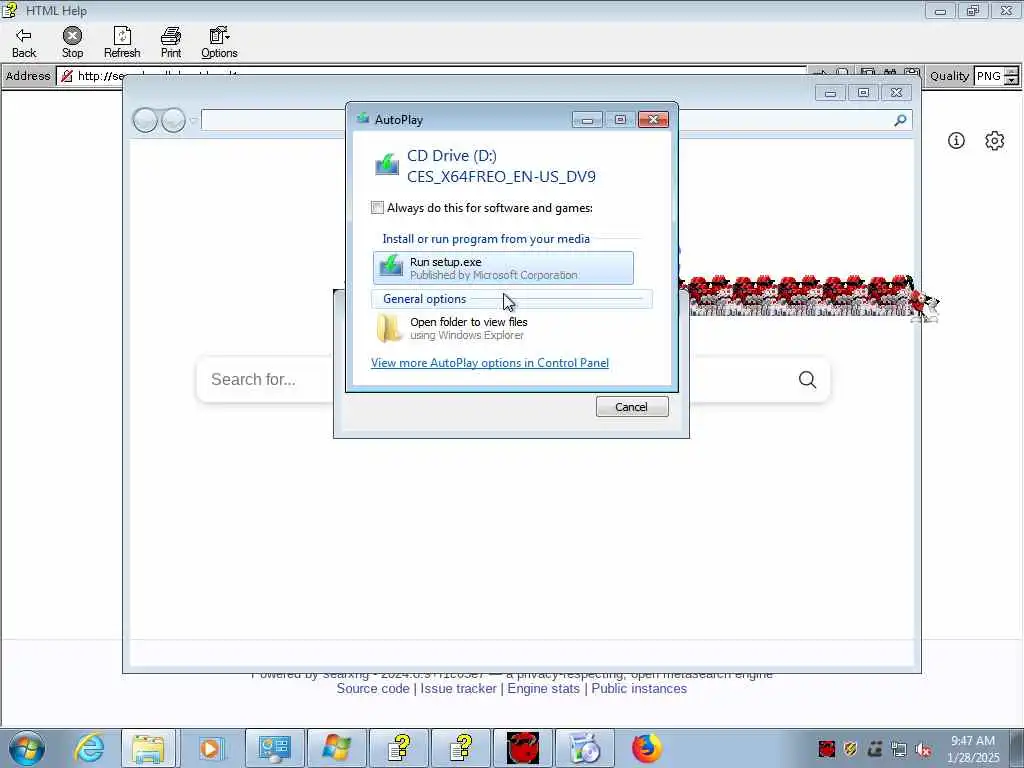1024x768 pixels.
Task: Click the Stop toolbar button
Action: (72, 43)
